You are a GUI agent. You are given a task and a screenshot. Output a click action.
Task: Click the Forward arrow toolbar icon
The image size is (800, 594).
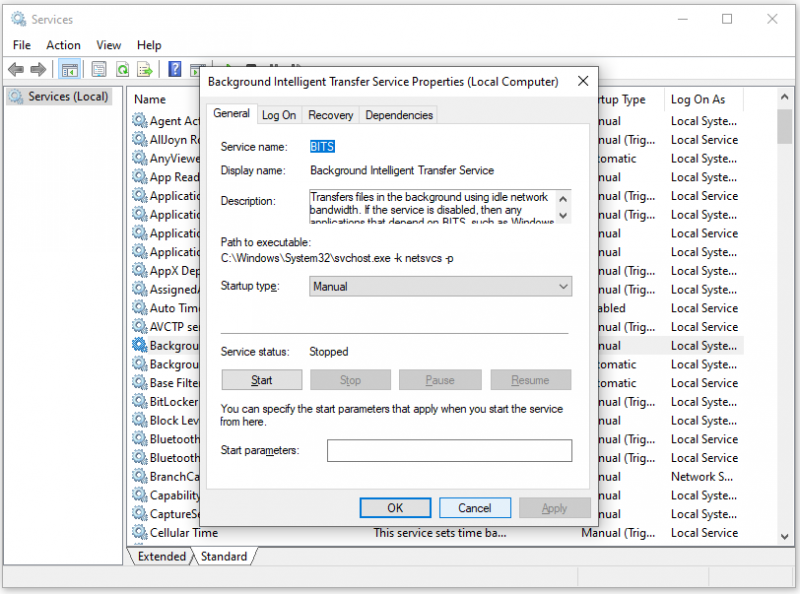[38, 69]
